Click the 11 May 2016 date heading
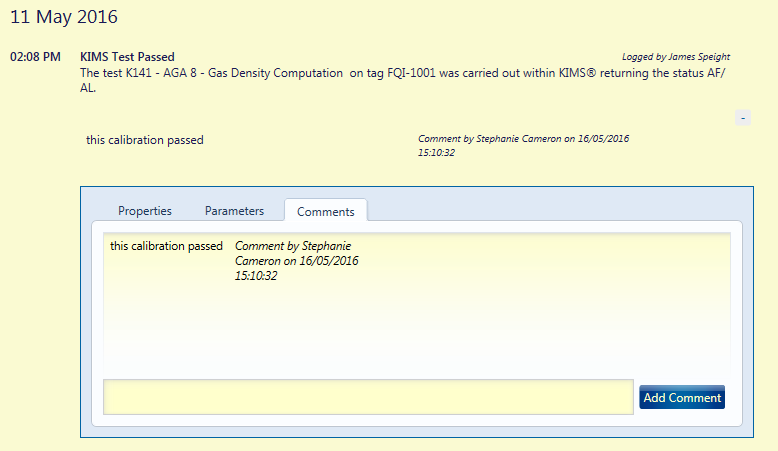Image resolution: width=778 pixels, height=451 pixels. pyautogui.click(x=64, y=17)
